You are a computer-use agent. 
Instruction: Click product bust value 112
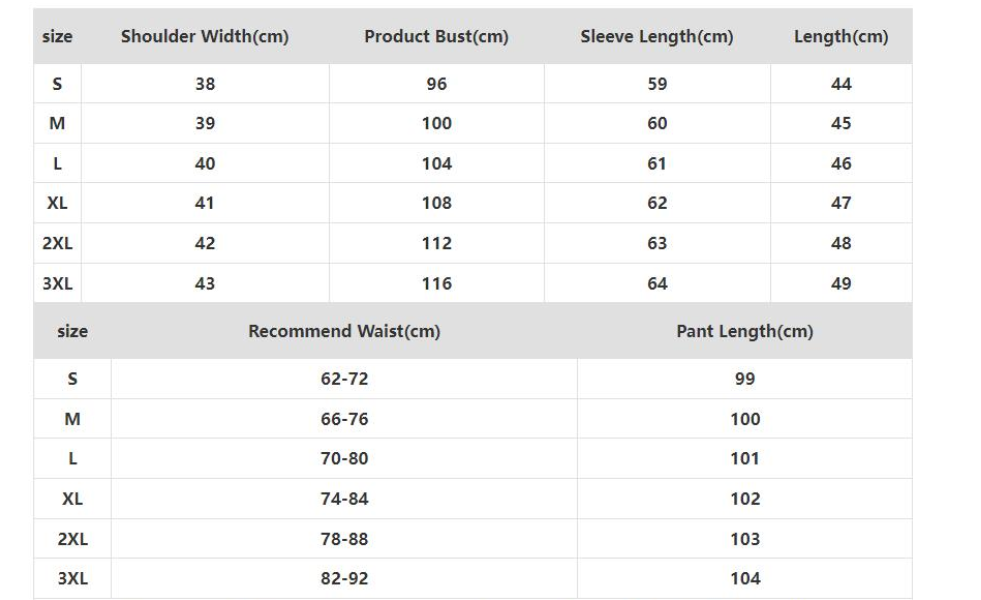[x=436, y=243]
